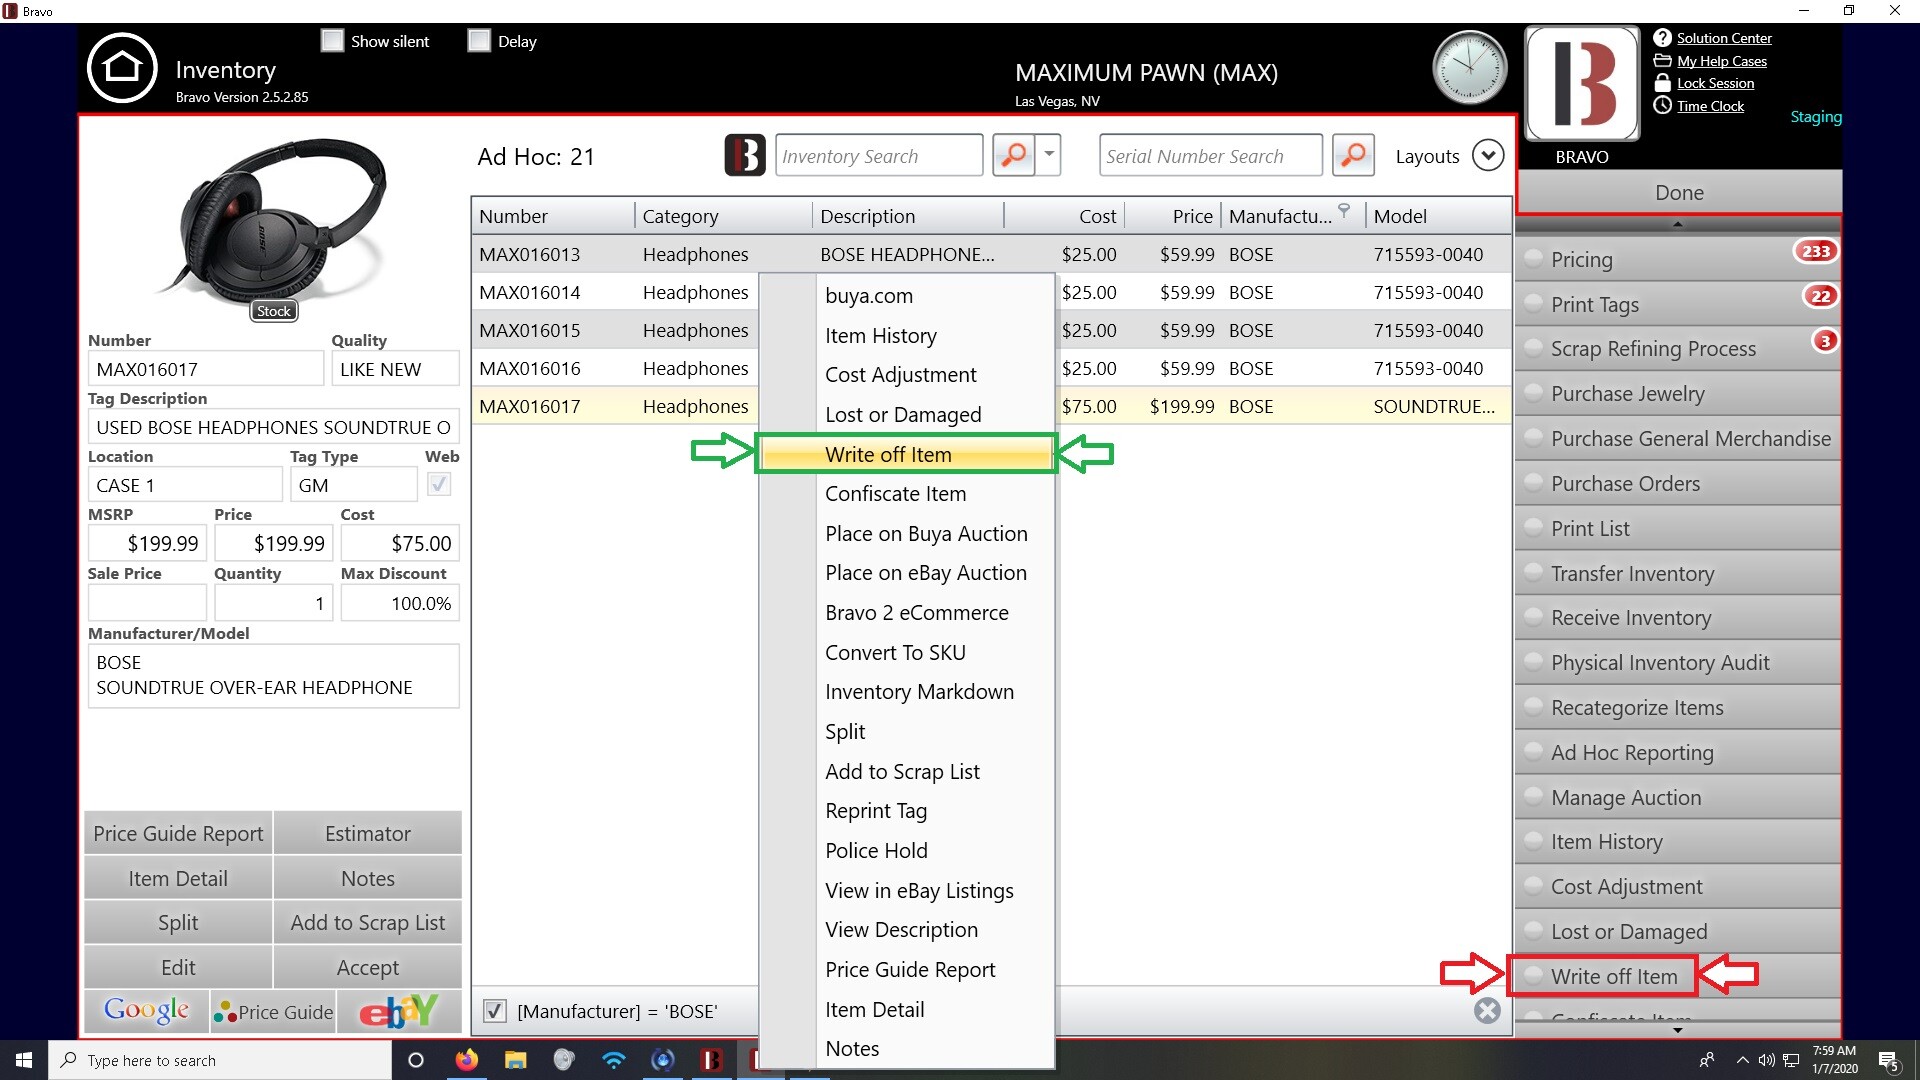
Task: Click in Serial Number Search field
Action: 1210,155
